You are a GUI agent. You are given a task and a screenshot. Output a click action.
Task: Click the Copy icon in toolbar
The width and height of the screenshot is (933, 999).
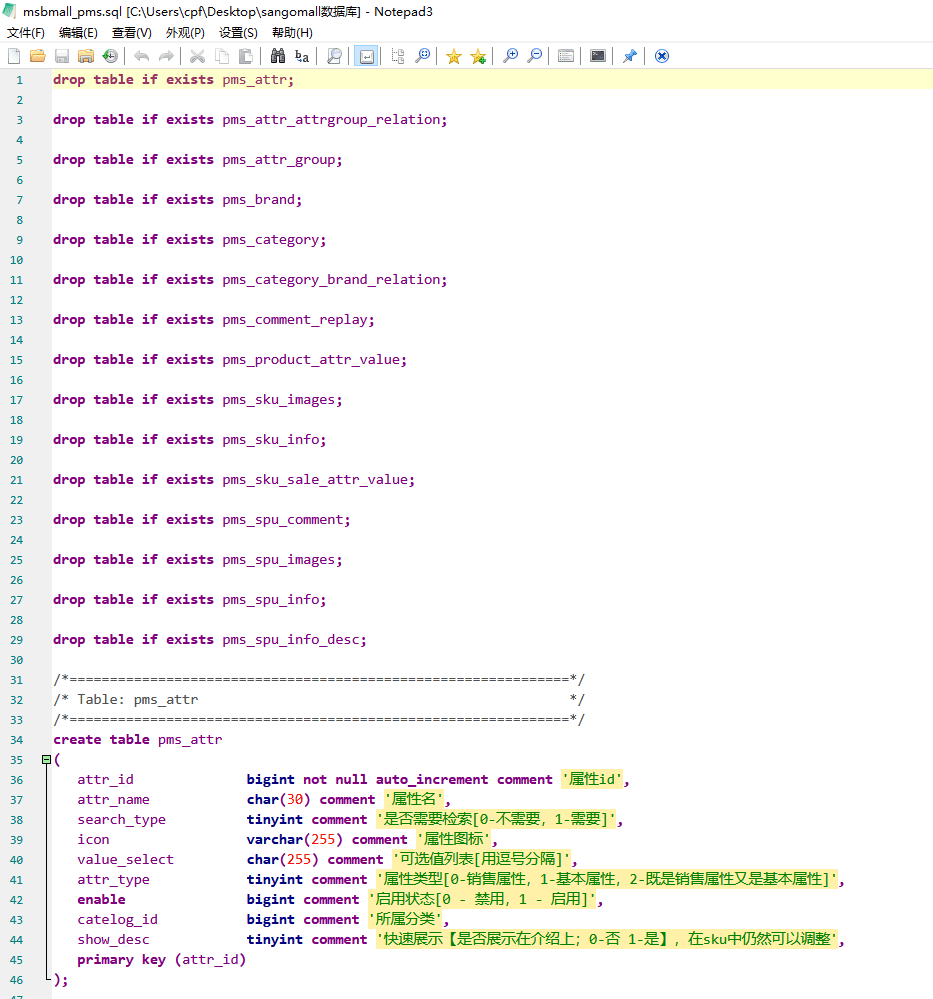tap(222, 56)
